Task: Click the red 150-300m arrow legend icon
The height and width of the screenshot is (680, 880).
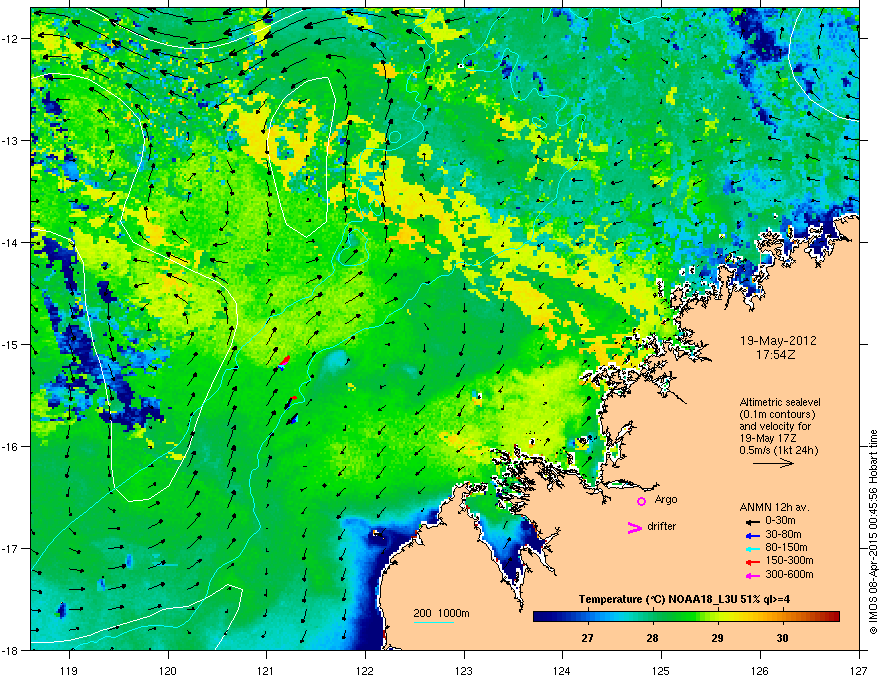Action: 753,562
